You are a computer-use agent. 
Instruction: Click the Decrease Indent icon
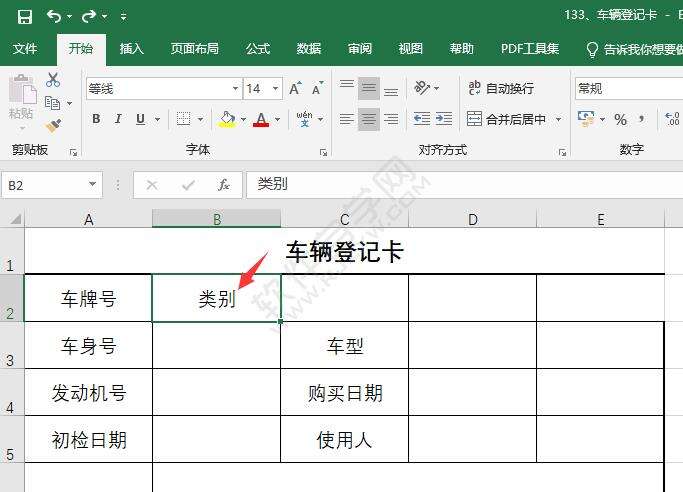click(x=422, y=119)
